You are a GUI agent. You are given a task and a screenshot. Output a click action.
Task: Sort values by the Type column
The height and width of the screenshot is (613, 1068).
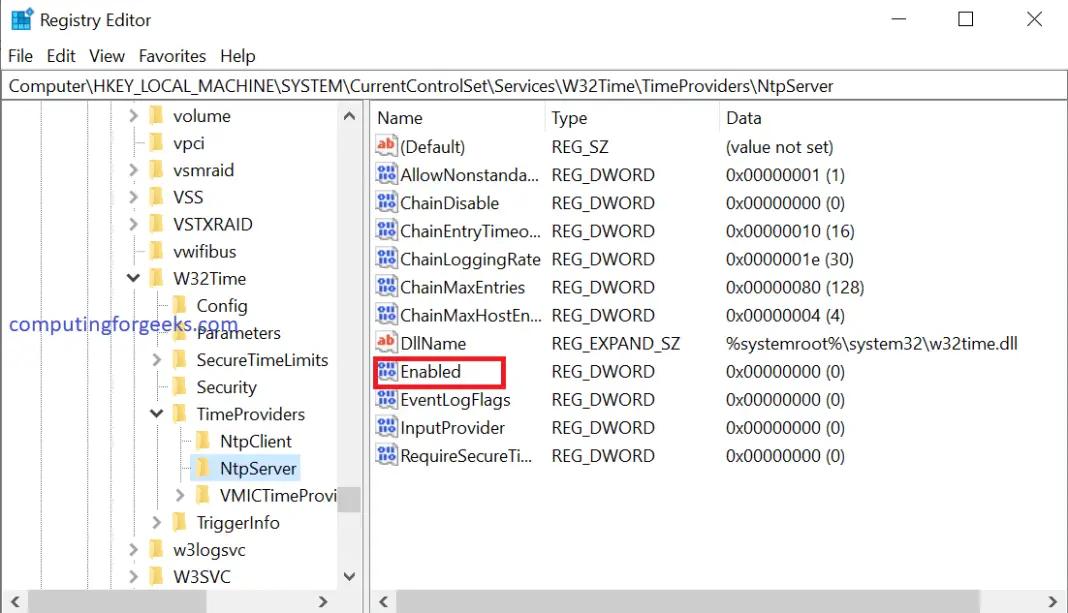569,118
